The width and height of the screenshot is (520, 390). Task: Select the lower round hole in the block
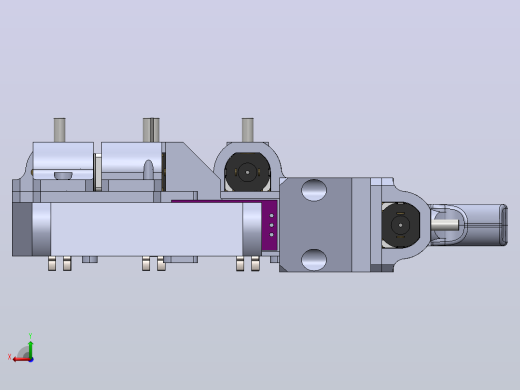click(314, 260)
